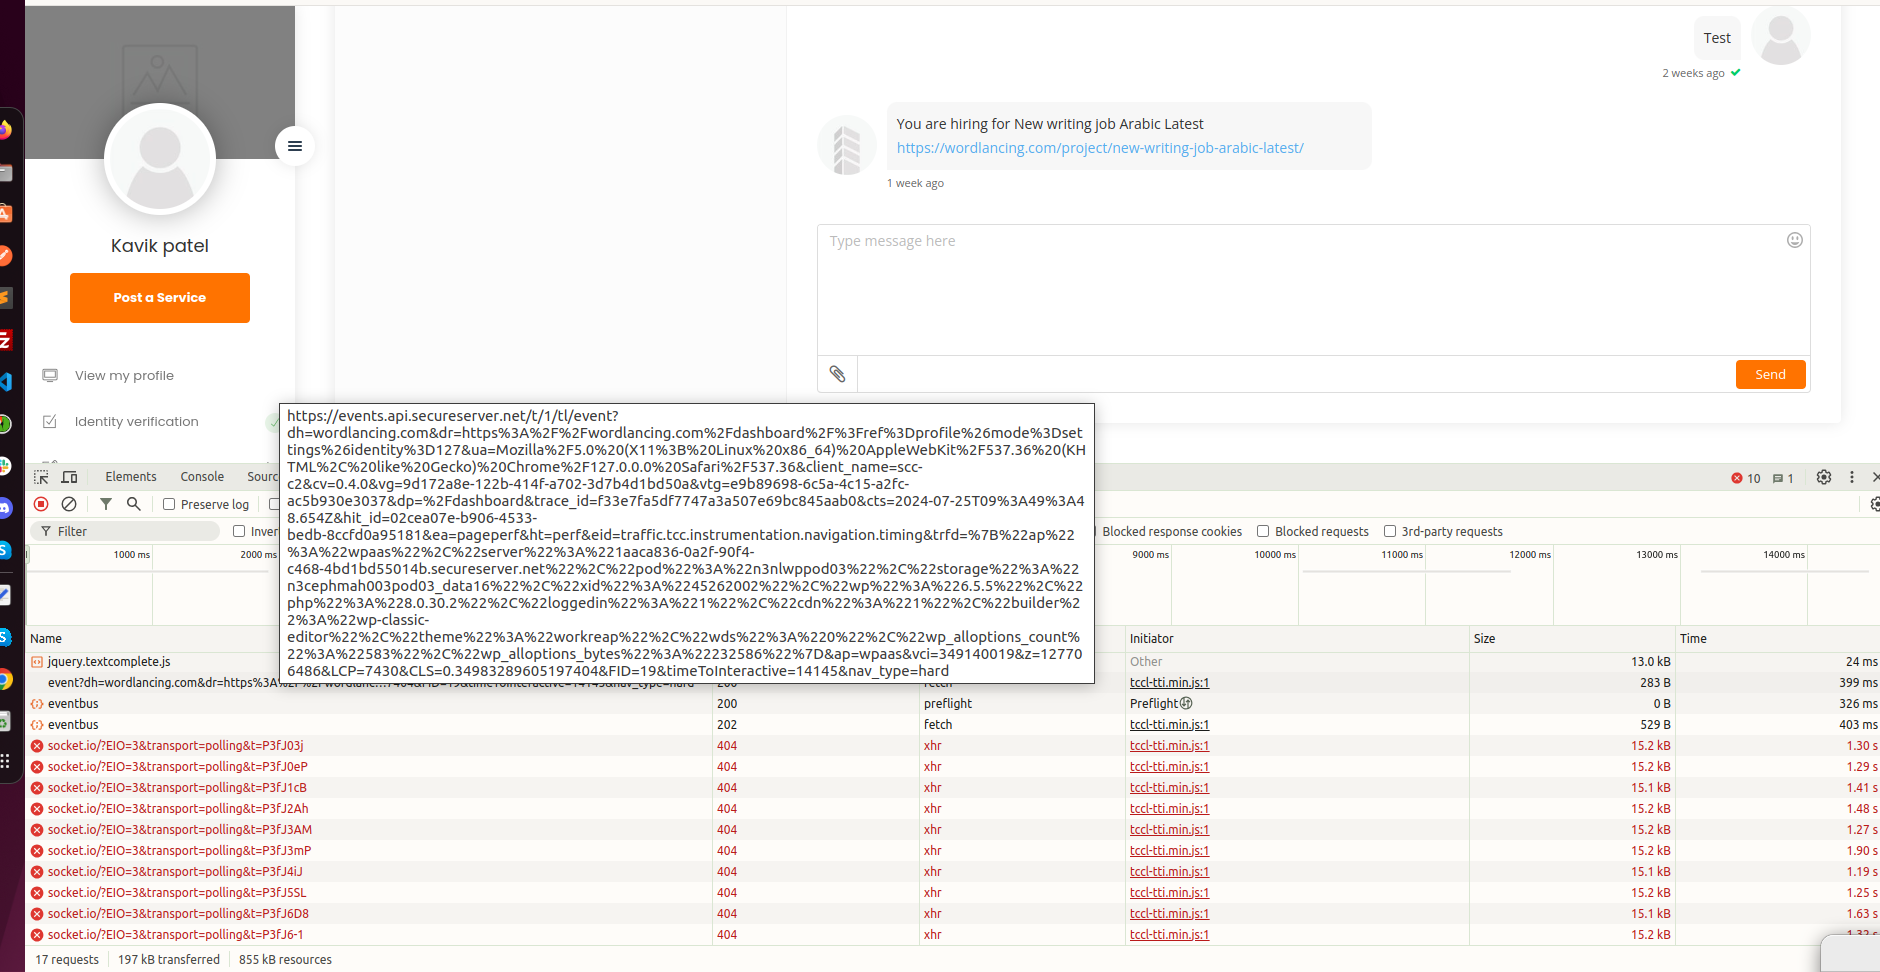Click the inspect element picker icon

tap(41, 477)
